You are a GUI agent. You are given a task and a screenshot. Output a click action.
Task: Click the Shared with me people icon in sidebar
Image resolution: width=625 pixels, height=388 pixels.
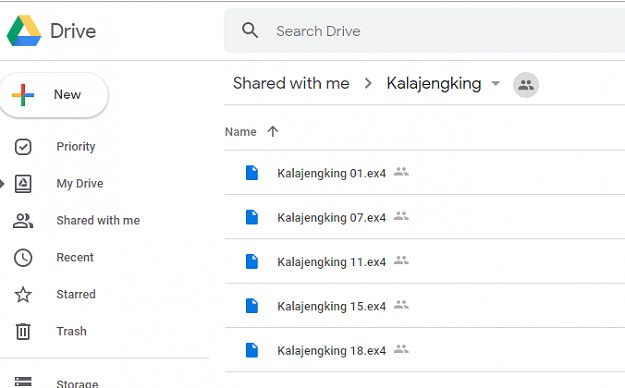click(23, 221)
